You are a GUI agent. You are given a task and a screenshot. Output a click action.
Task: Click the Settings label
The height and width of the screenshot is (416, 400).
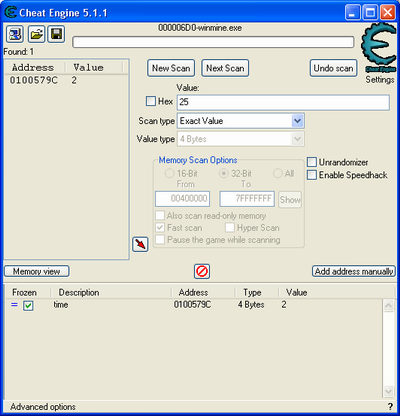[x=380, y=80]
